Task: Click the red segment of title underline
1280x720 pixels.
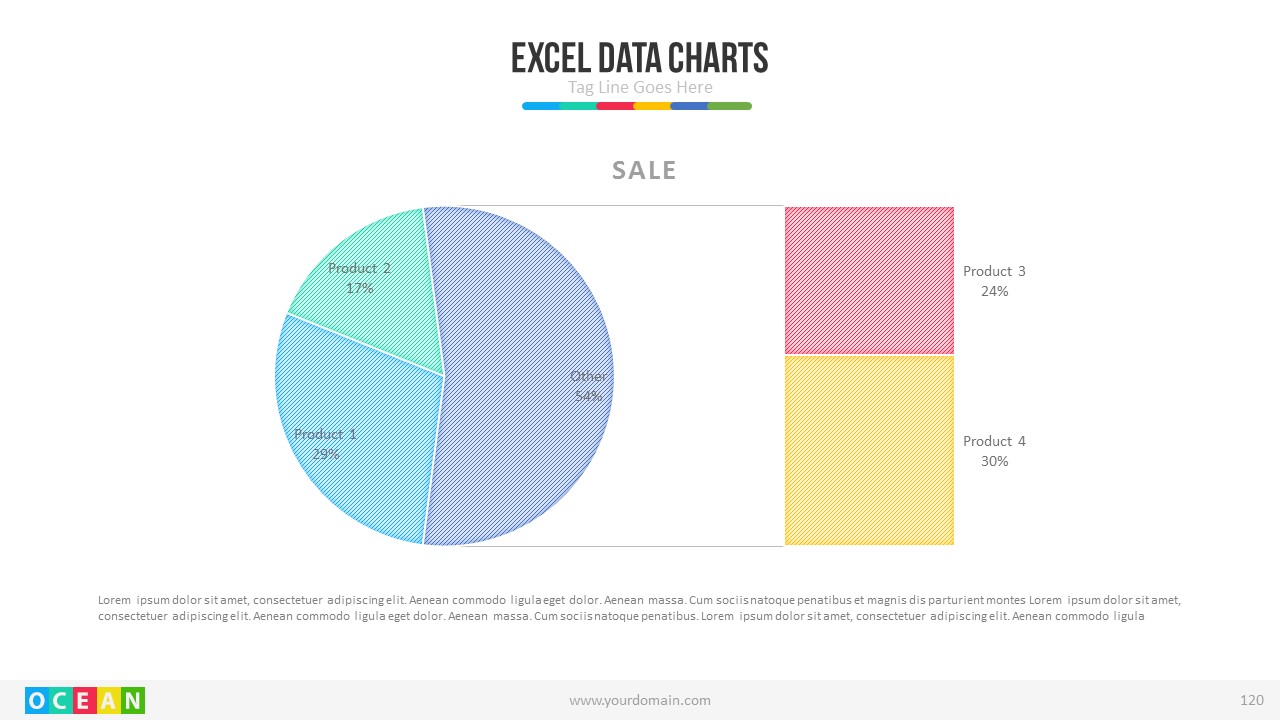Action: (615, 106)
